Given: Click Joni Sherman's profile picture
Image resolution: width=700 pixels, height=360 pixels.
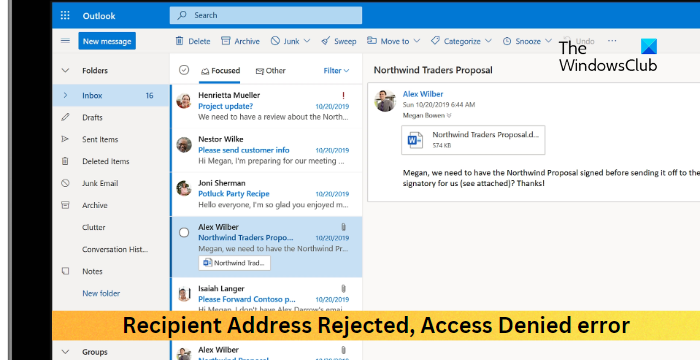Looking at the screenshot, I should [x=184, y=188].
